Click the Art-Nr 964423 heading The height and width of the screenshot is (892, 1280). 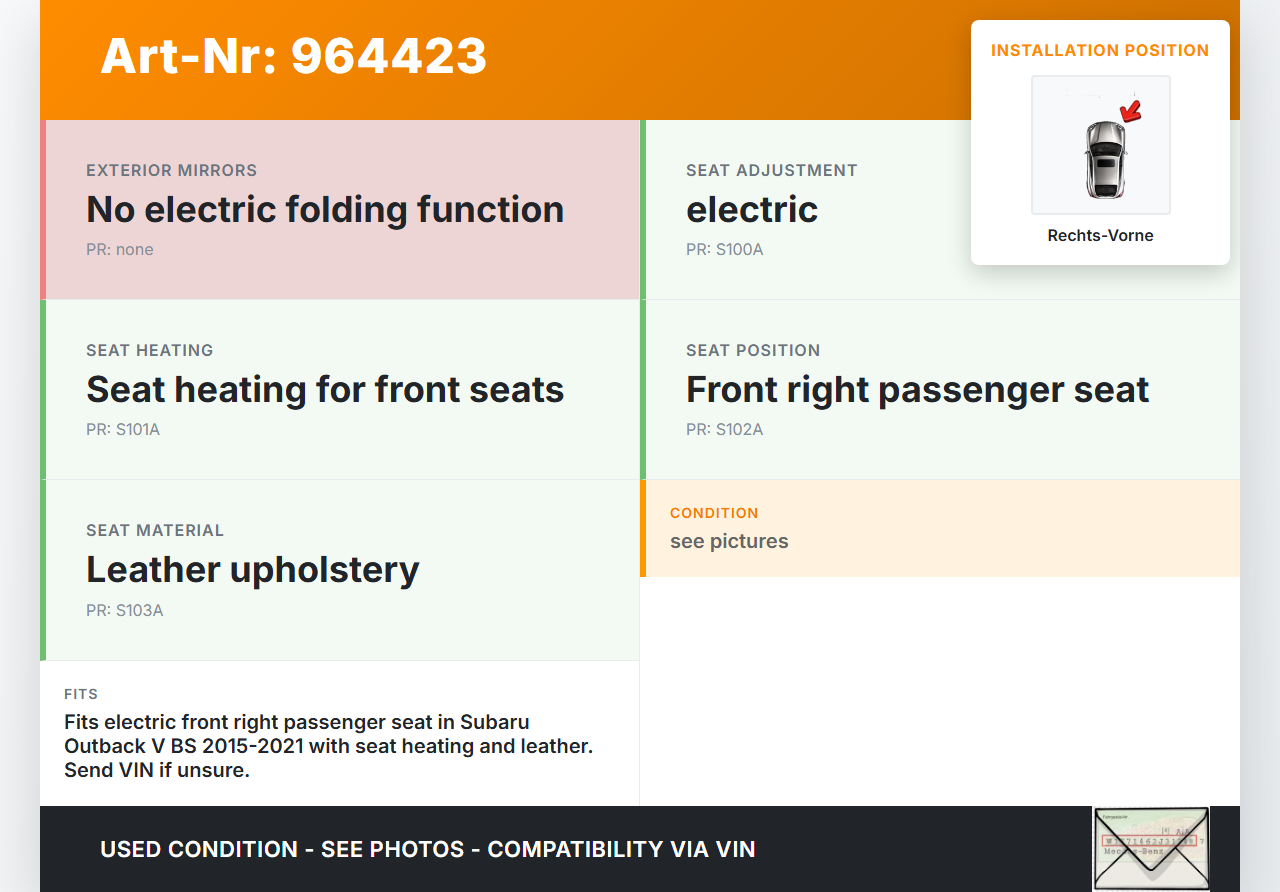tap(293, 56)
